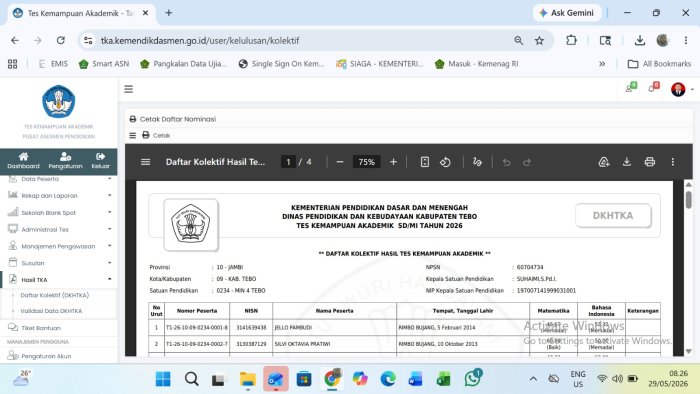Rotate the PDF counterclockwise
Viewport: 700px width, 394px height.
[x=445, y=162]
